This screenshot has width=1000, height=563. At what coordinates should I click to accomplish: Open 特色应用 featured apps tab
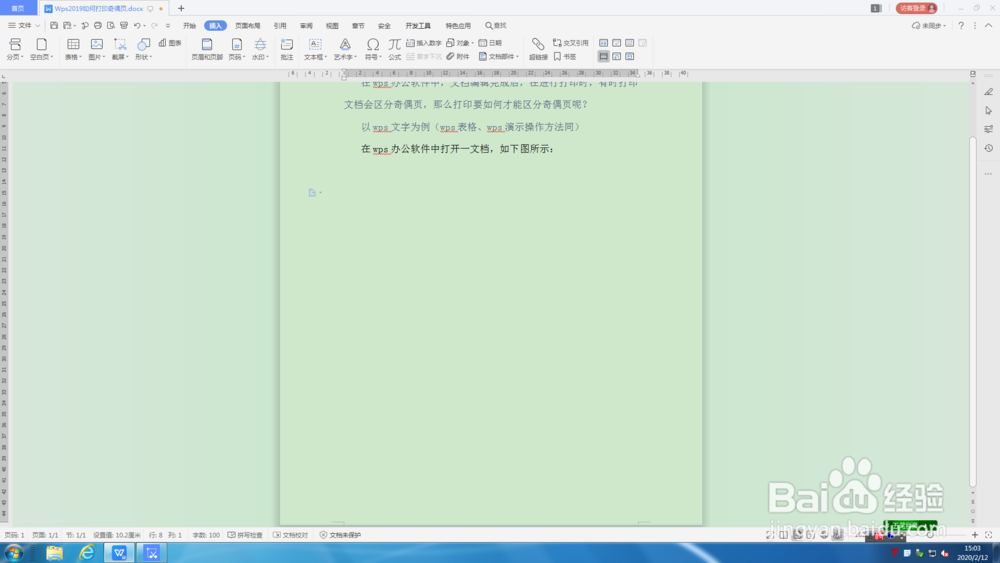tap(458, 26)
